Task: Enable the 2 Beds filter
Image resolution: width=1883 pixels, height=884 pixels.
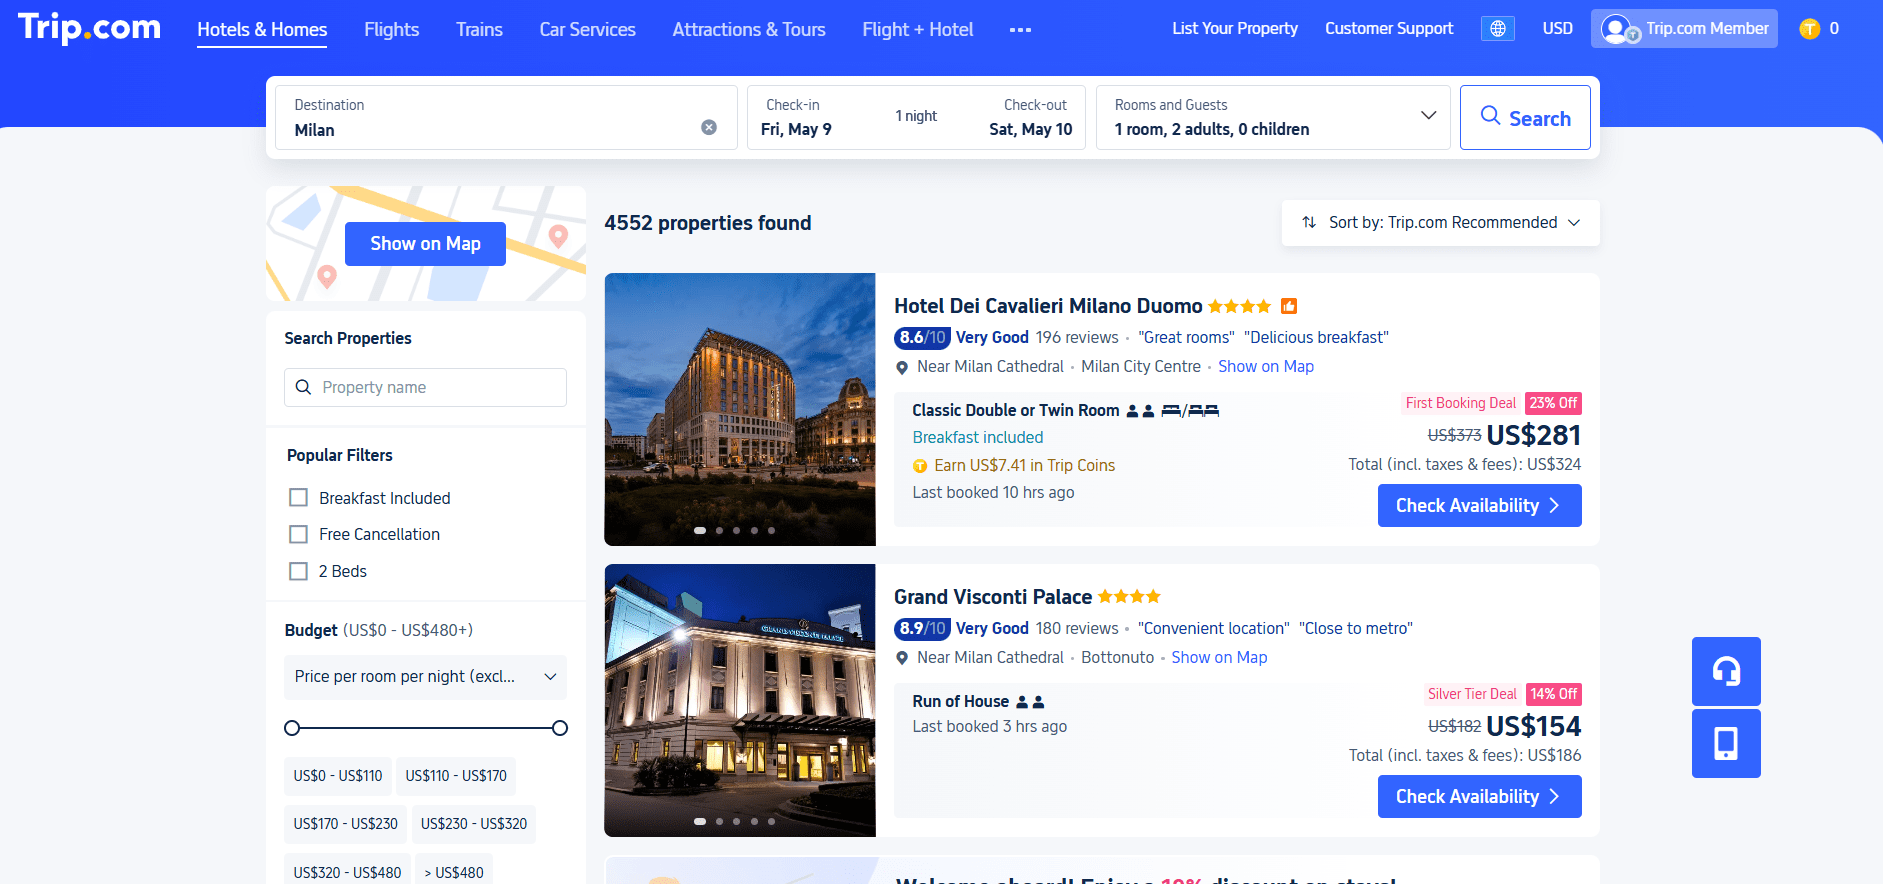Action: 298,571
